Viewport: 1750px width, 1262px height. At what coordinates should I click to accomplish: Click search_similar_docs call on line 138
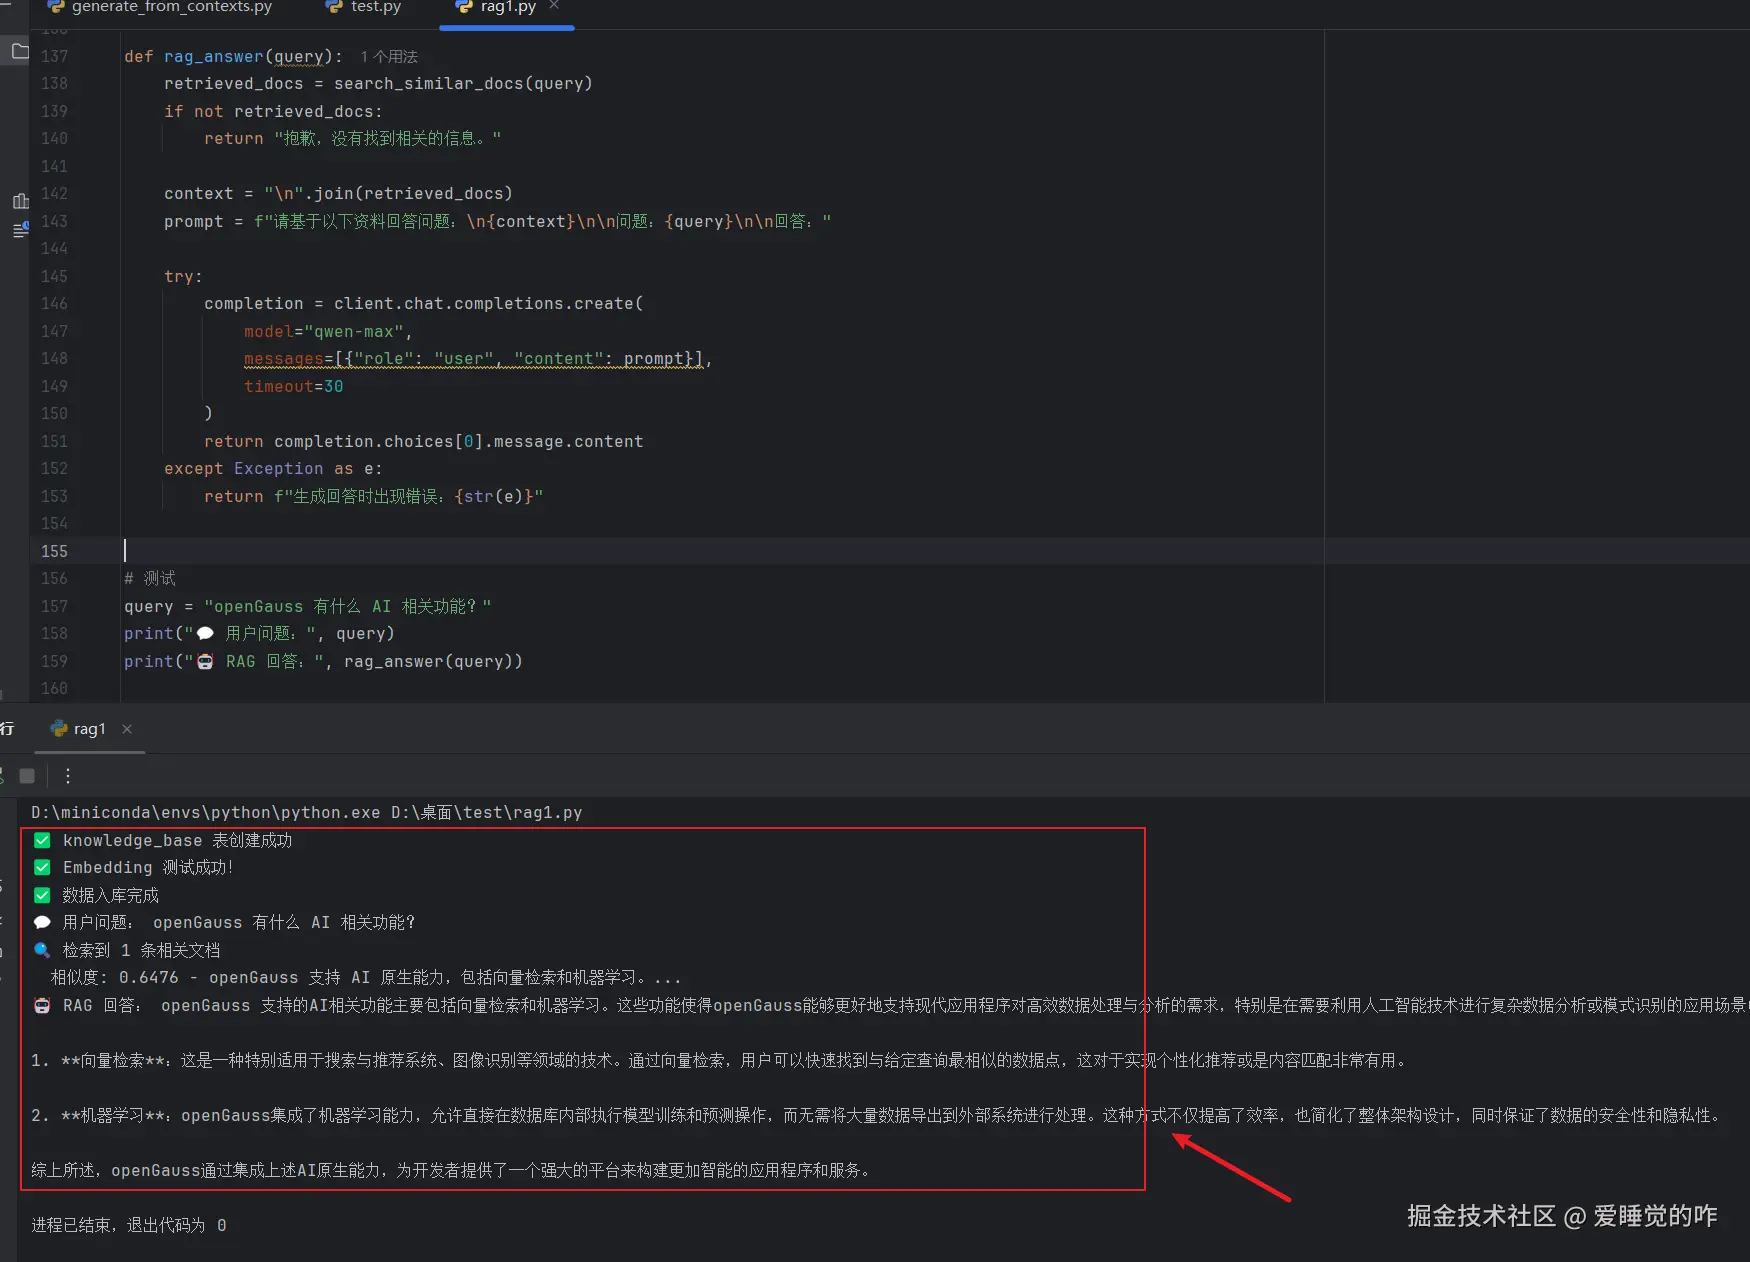pyautogui.click(x=463, y=84)
